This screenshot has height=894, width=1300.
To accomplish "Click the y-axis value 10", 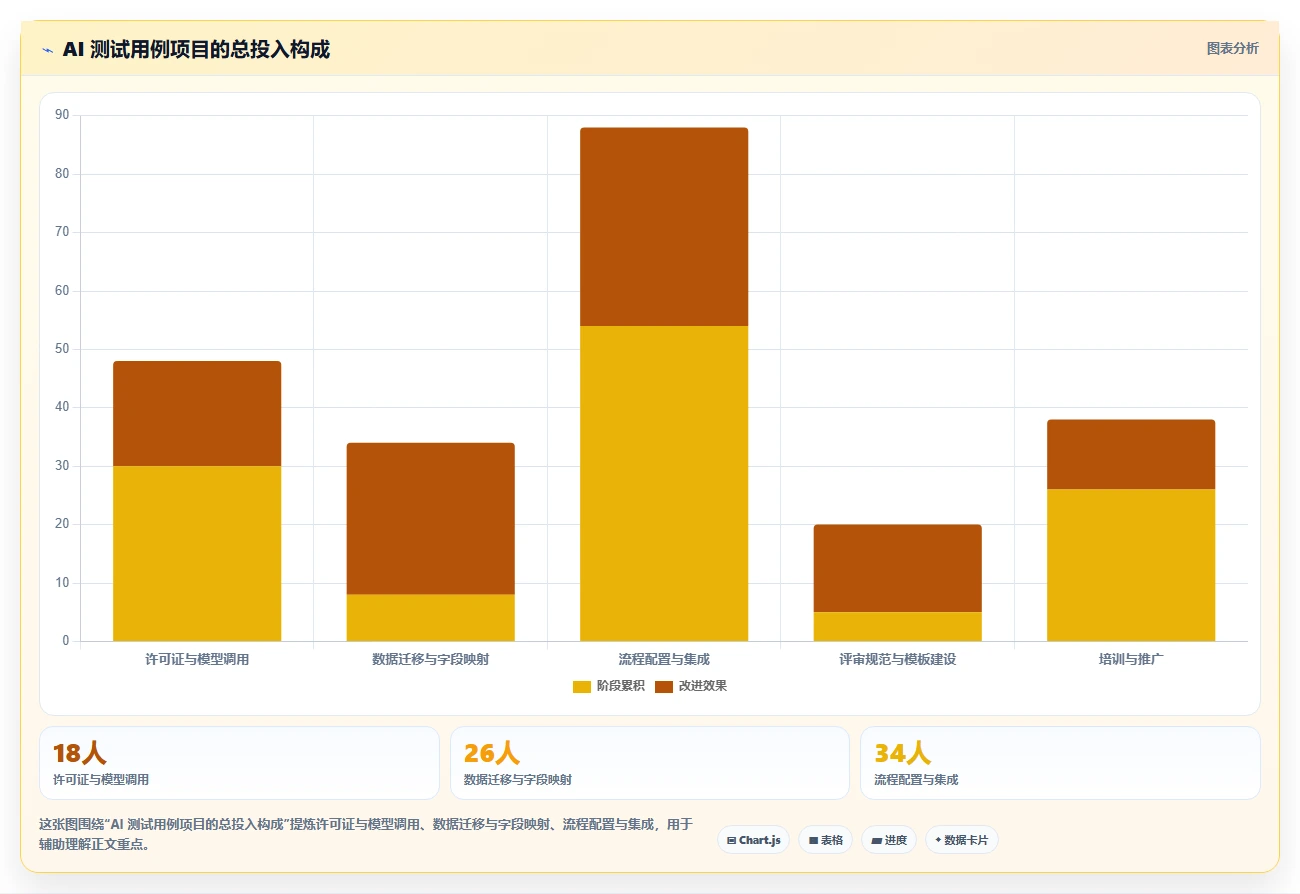I will click(62, 583).
